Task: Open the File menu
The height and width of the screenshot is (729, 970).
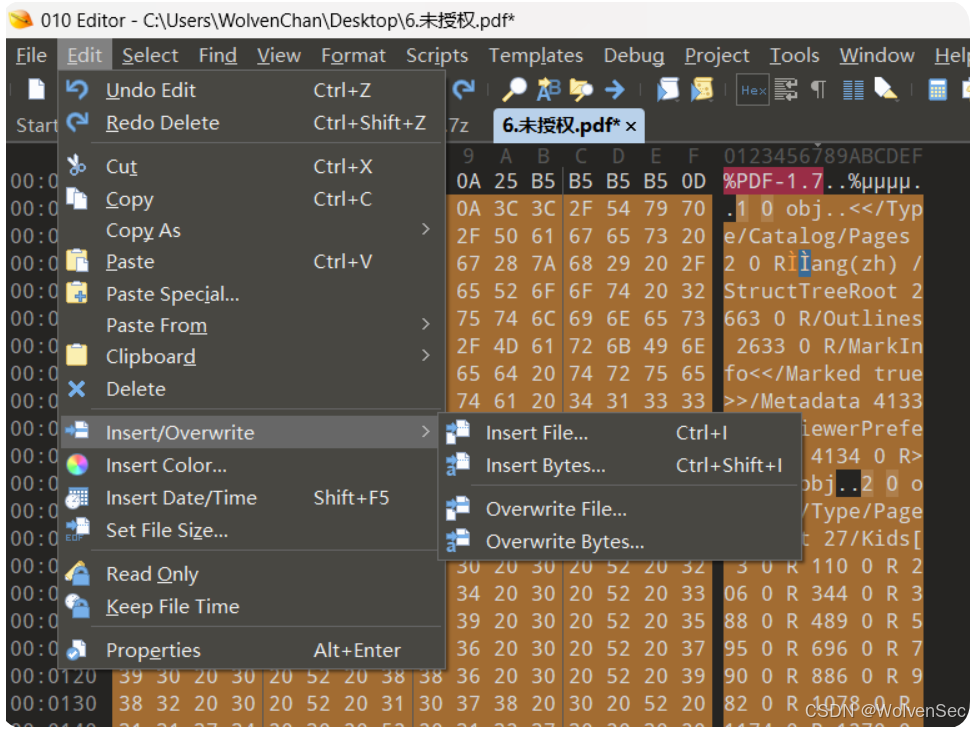Action: (x=31, y=55)
